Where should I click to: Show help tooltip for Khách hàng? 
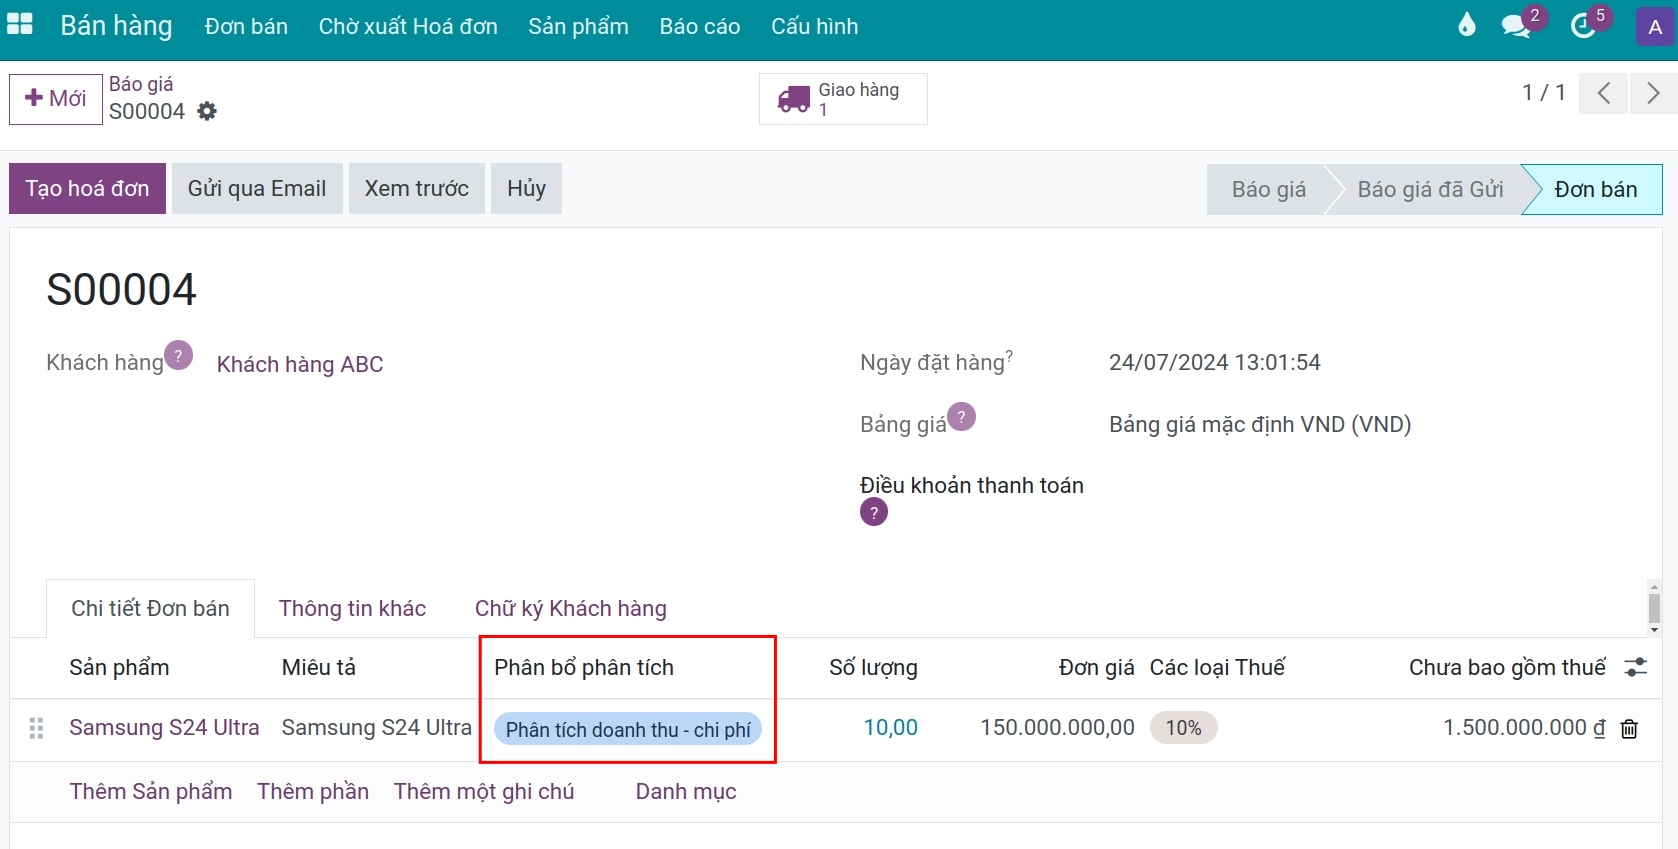[179, 355]
